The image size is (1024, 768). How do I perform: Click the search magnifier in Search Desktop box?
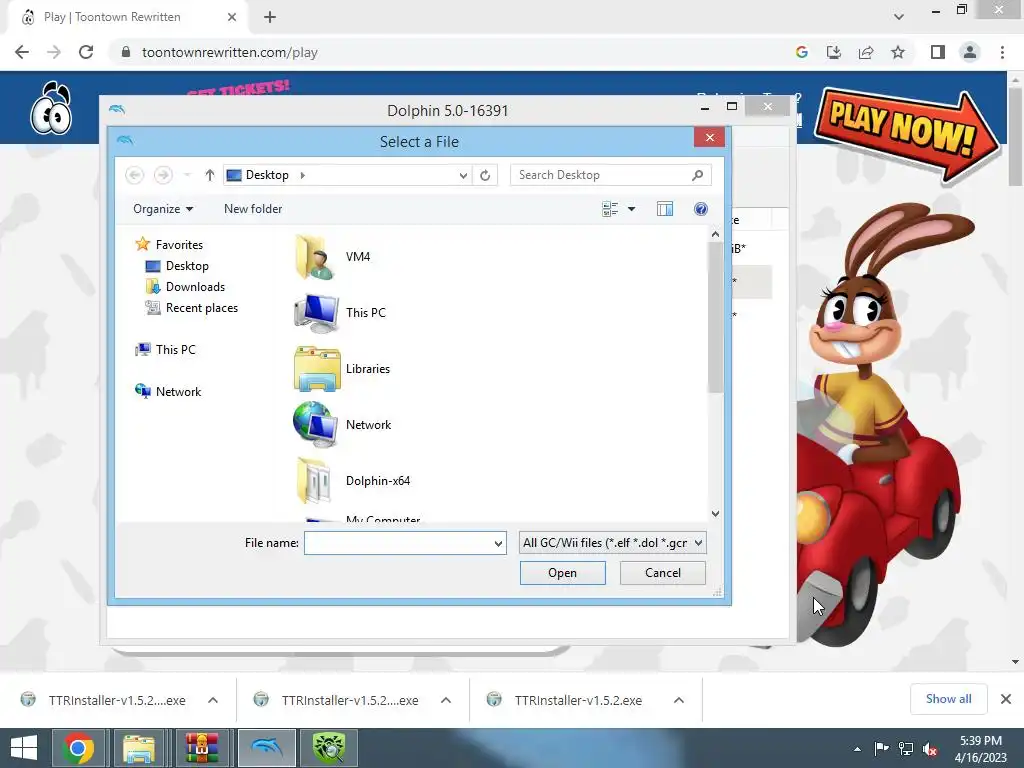[697, 175]
